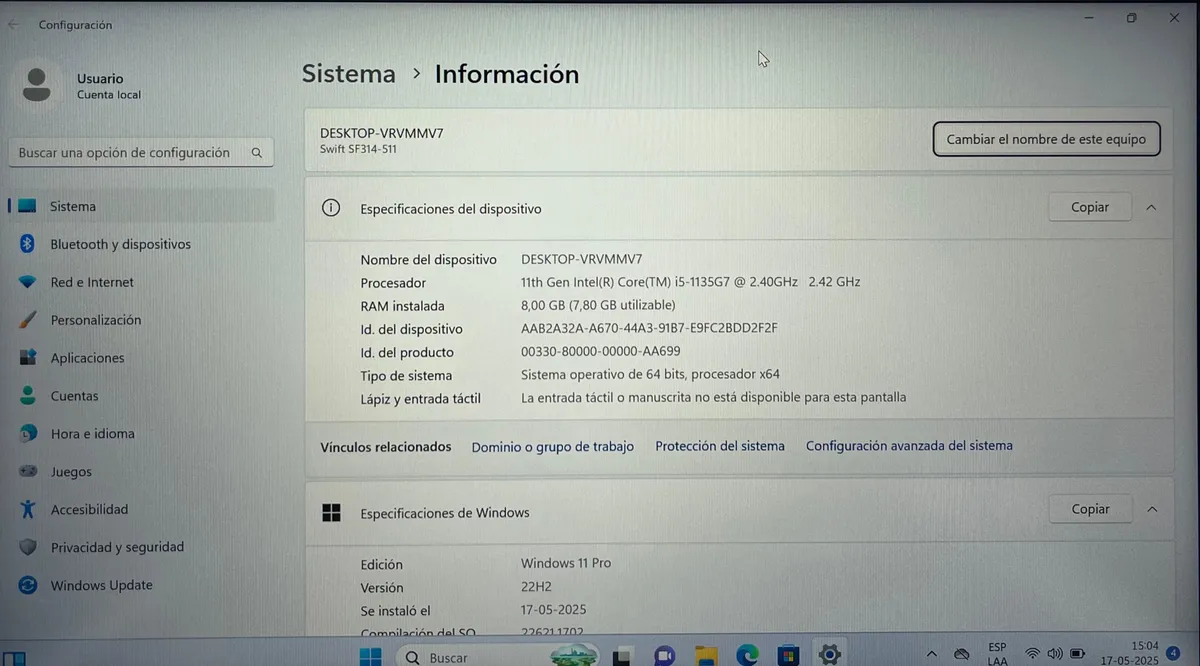This screenshot has height=666, width=1200.
Task: Collapse the Especificaciones de Windows section
Action: point(1152,509)
